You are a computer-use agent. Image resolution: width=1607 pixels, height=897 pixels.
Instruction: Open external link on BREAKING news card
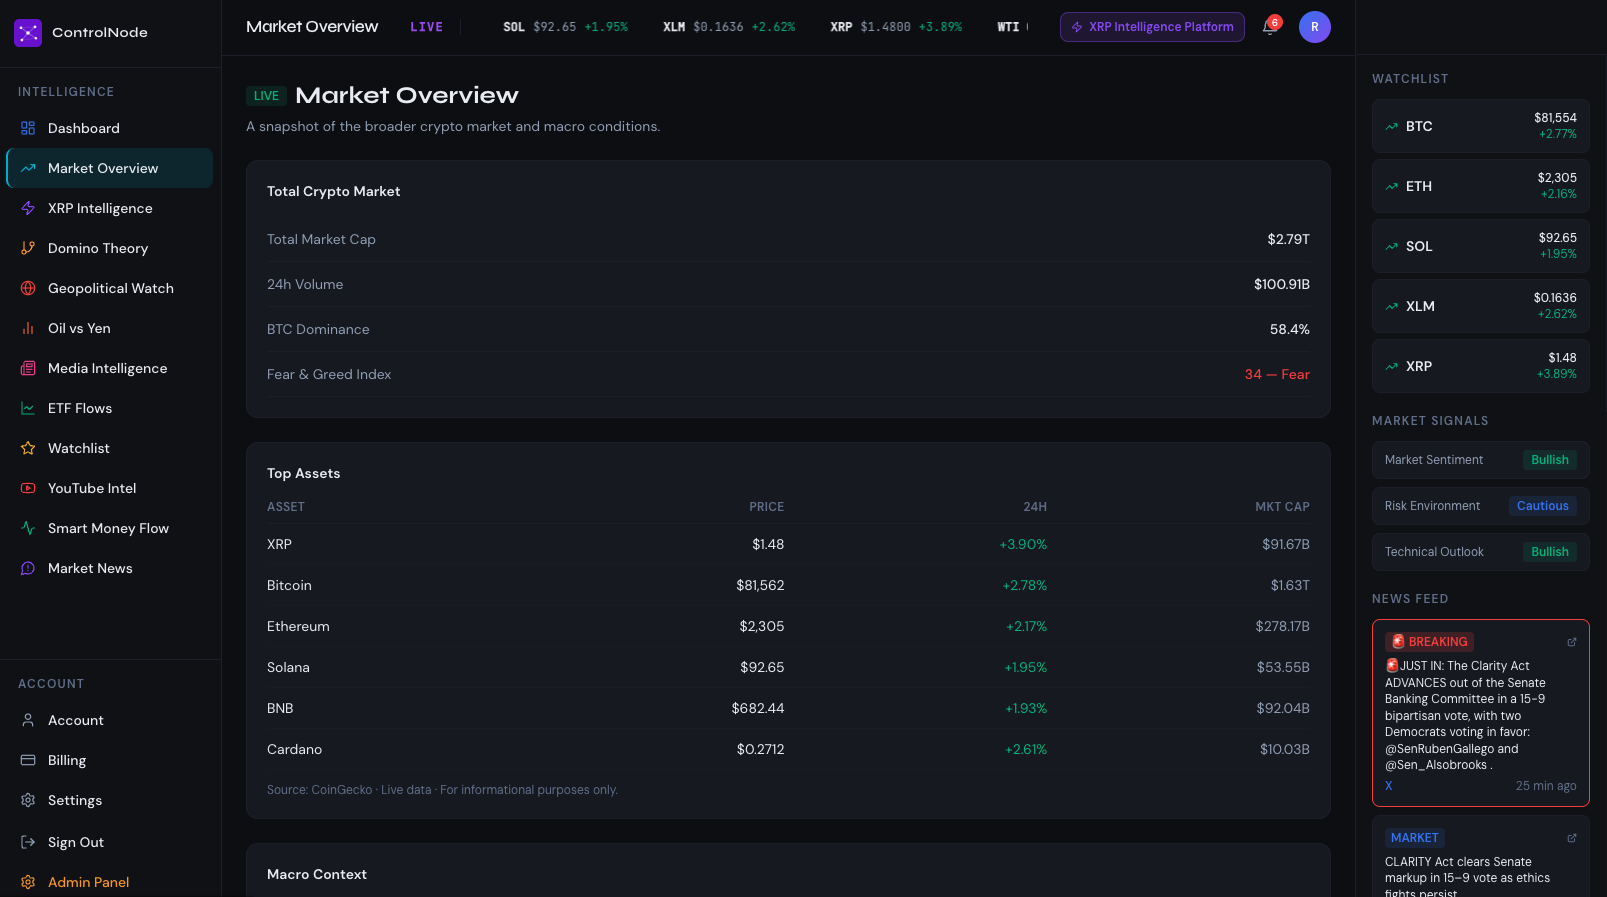1571,642
